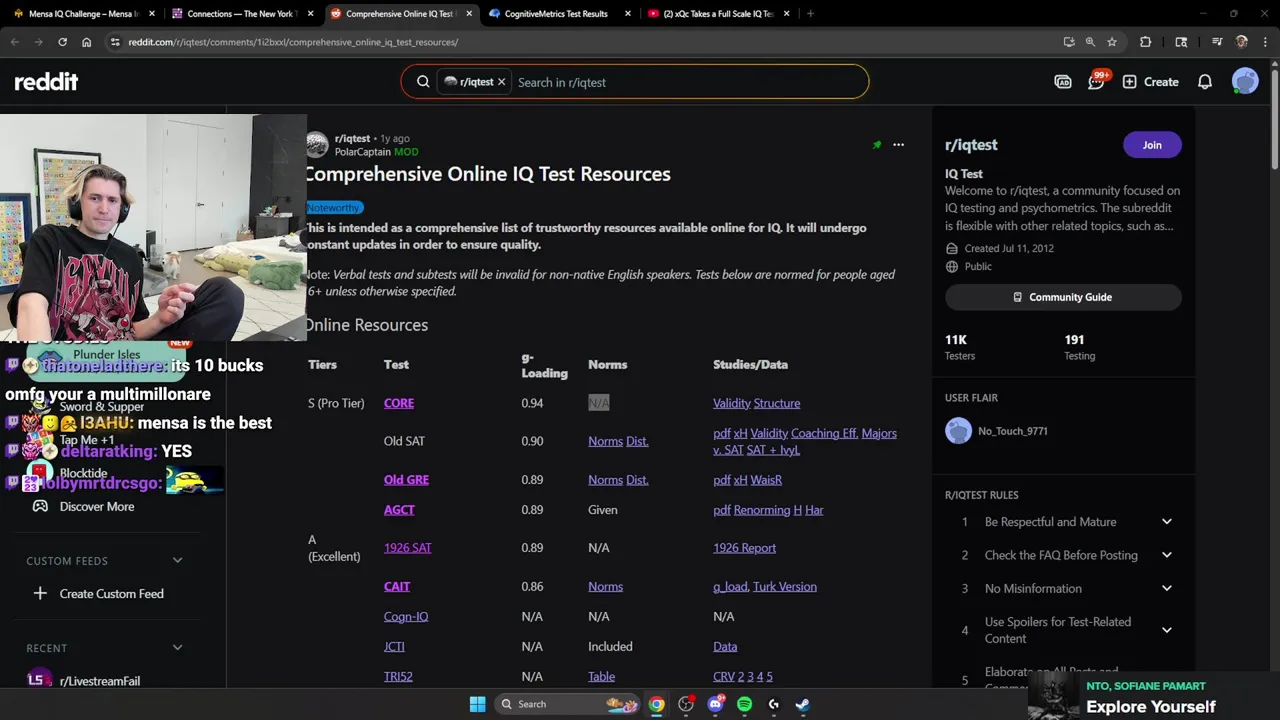Click Structure link in CORE row

(x=777, y=403)
